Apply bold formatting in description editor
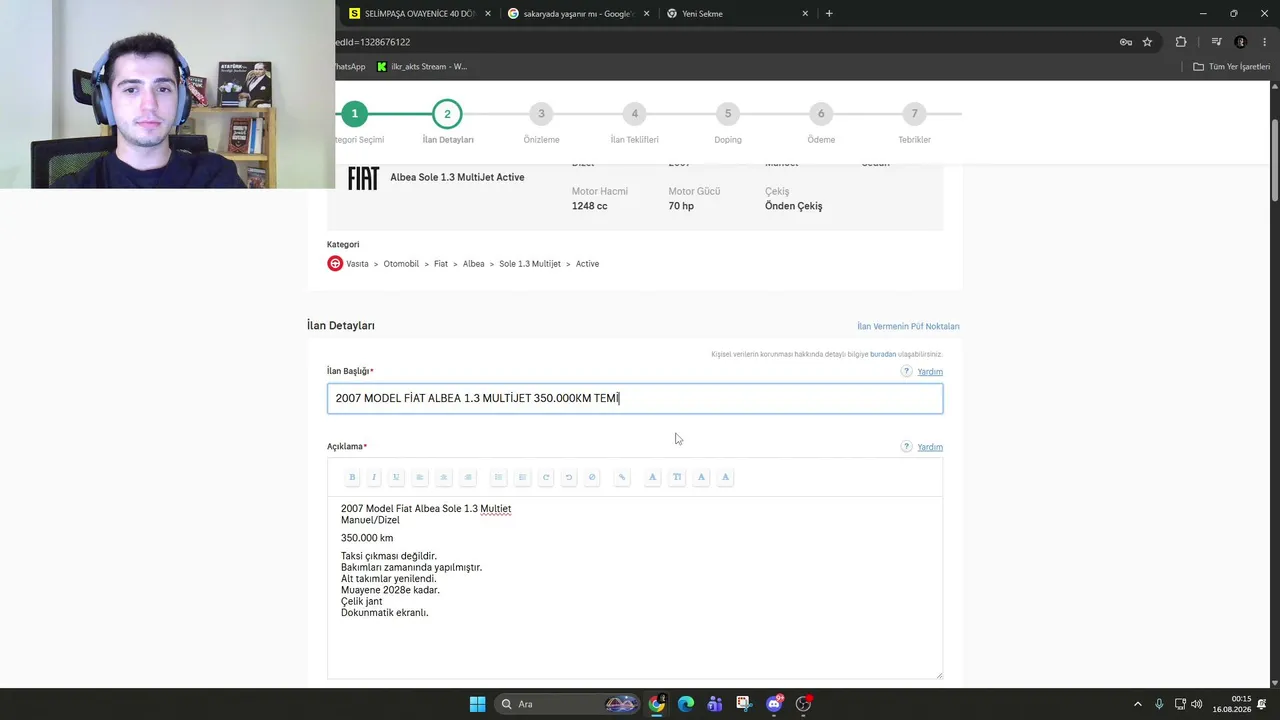This screenshot has height=720, width=1280. [x=352, y=477]
